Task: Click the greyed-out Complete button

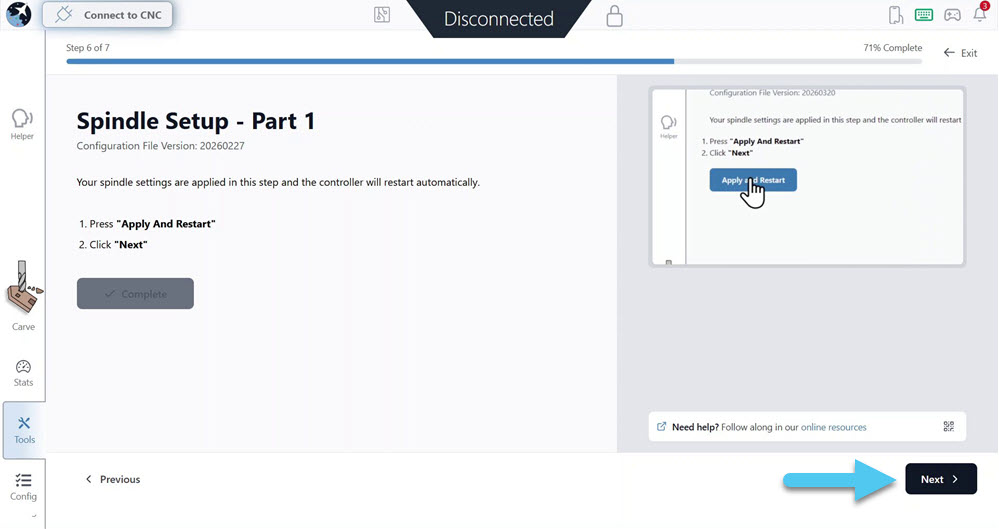Action: pyautogui.click(x=135, y=294)
